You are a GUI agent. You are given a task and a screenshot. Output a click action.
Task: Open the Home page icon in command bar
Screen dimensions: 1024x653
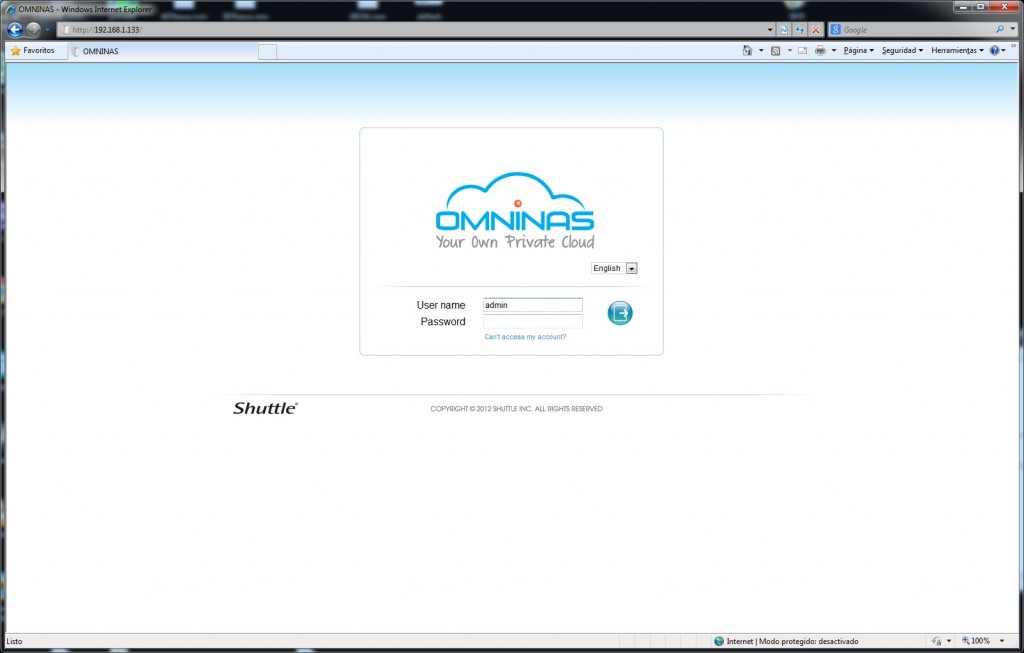coord(747,50)
